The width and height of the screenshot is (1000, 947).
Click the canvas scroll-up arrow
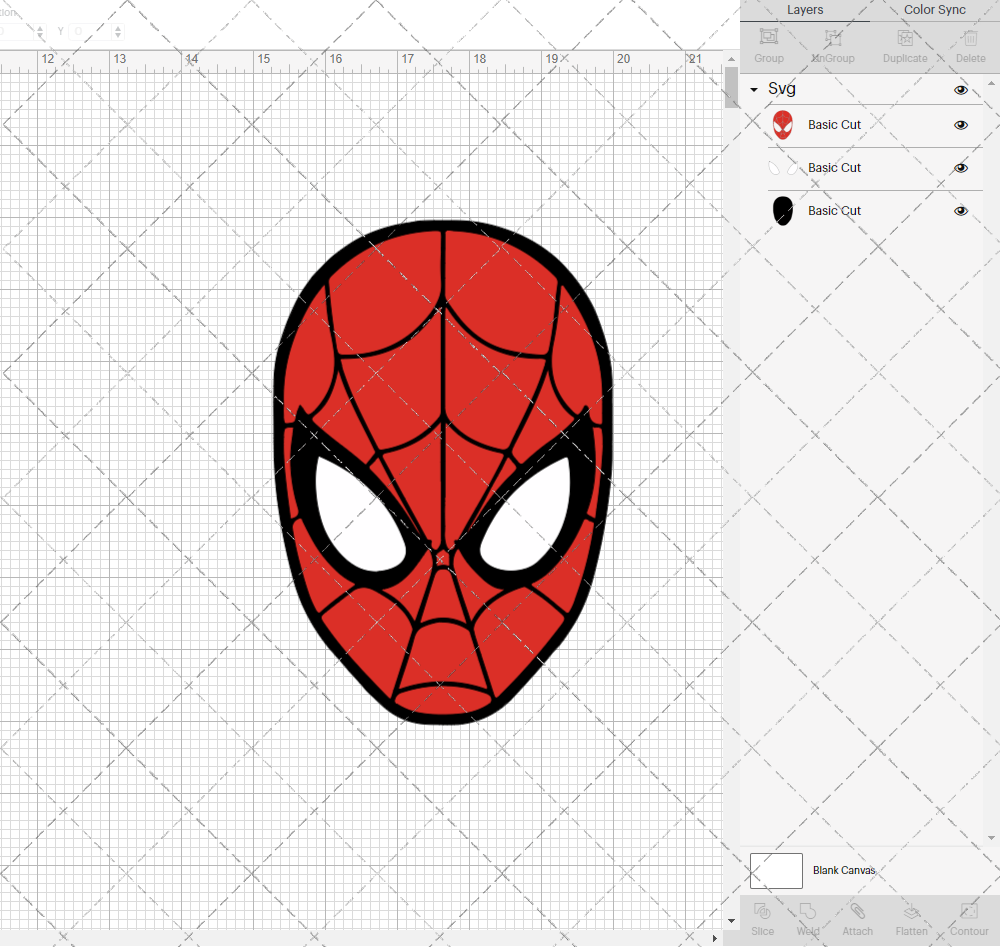732,59
